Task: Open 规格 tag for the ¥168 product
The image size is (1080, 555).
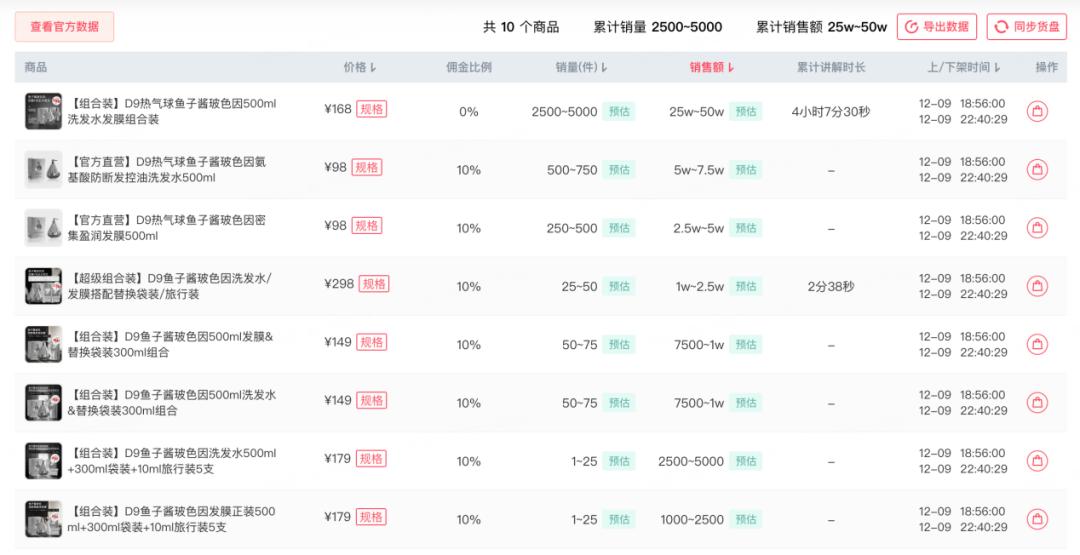Action: point(371,109)
